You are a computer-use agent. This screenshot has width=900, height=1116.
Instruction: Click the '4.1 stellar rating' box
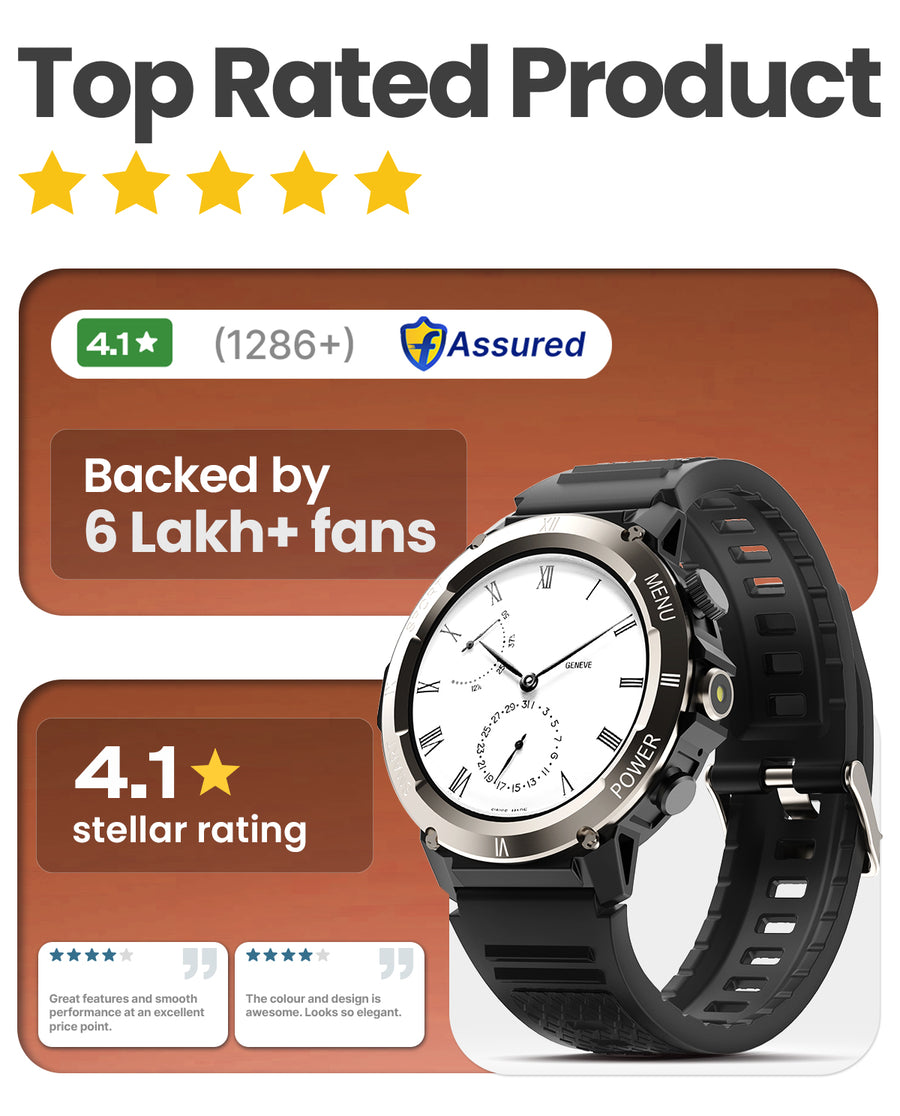204,795
